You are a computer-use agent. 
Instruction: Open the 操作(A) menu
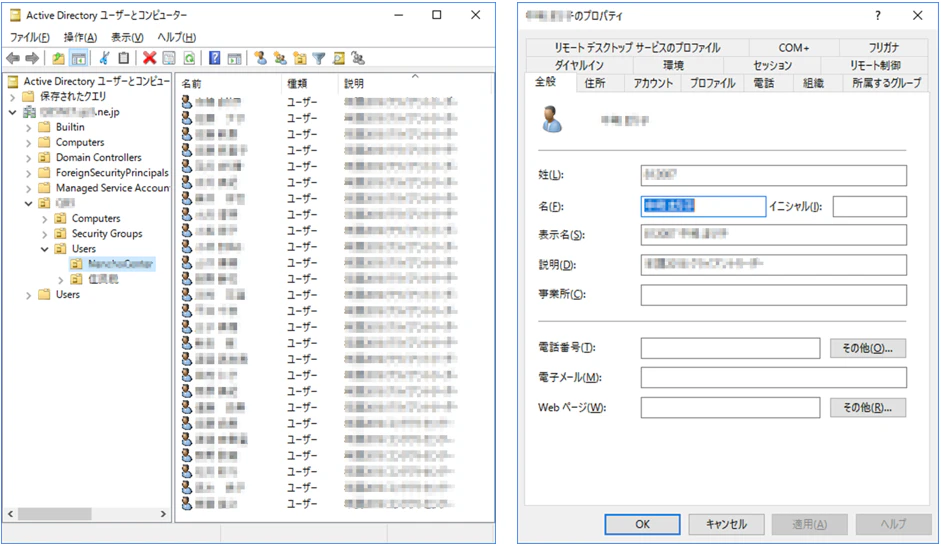80,37
